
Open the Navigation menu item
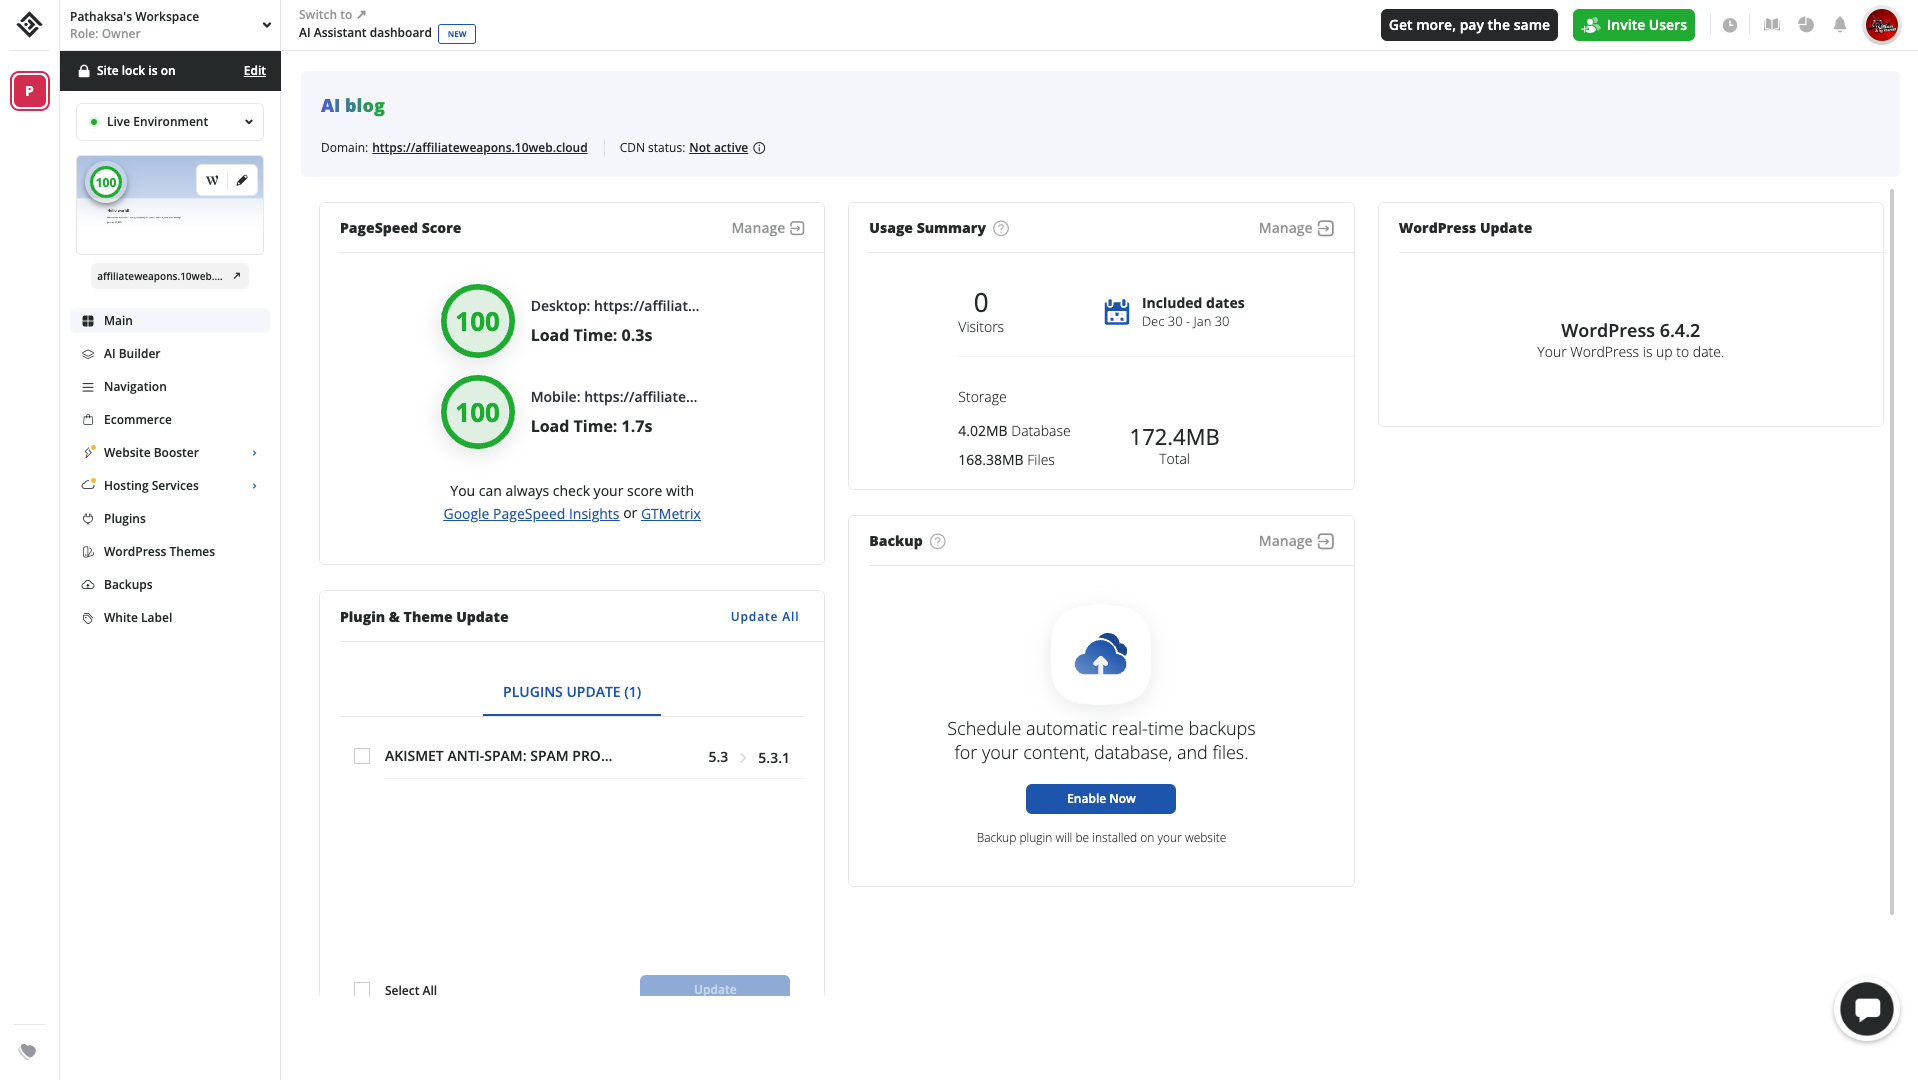coord(136,386)
